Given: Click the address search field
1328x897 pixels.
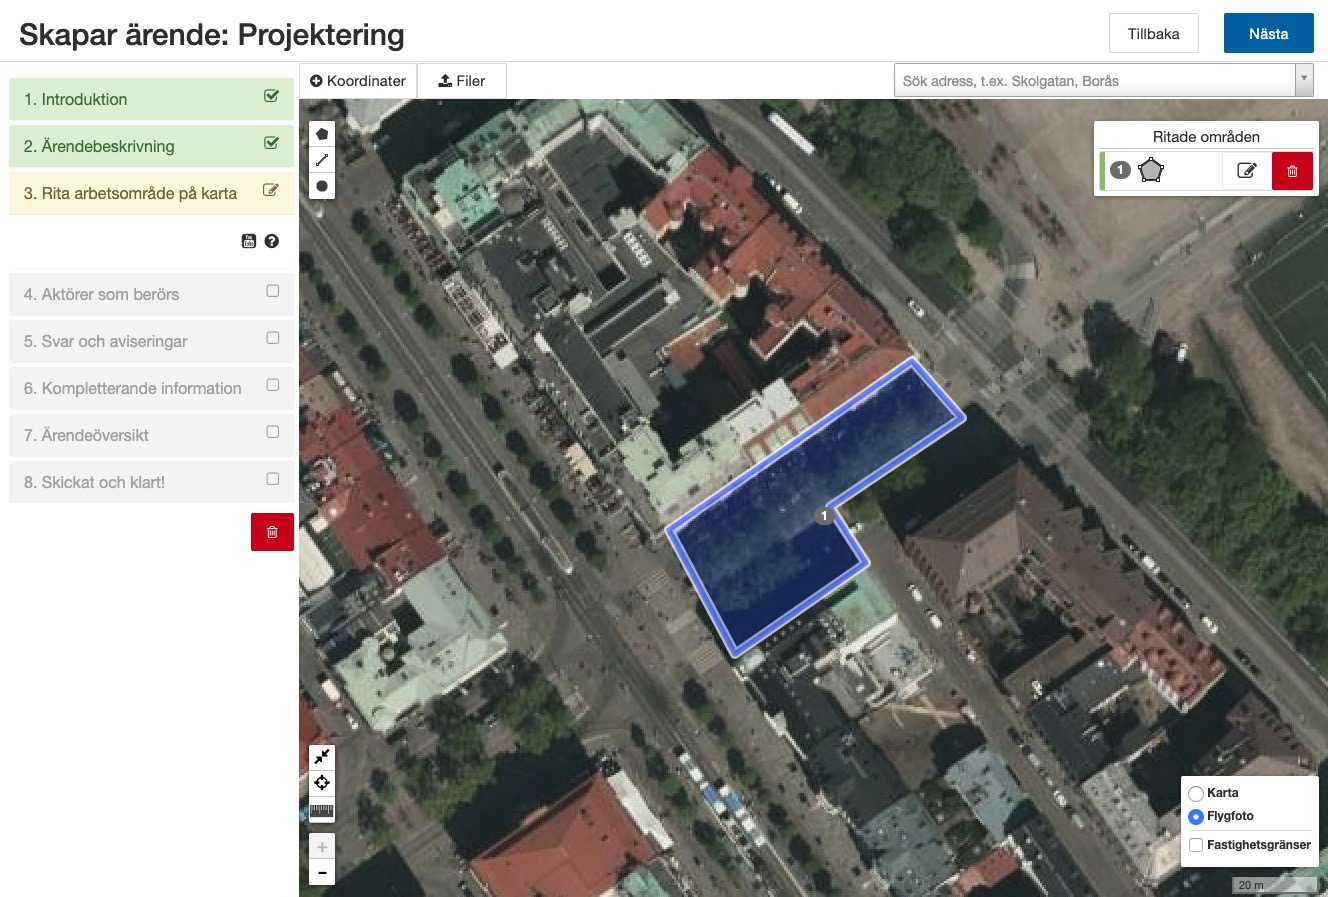Looking at the screenshot, I should pyautogui.click(x=1093, y=81).
